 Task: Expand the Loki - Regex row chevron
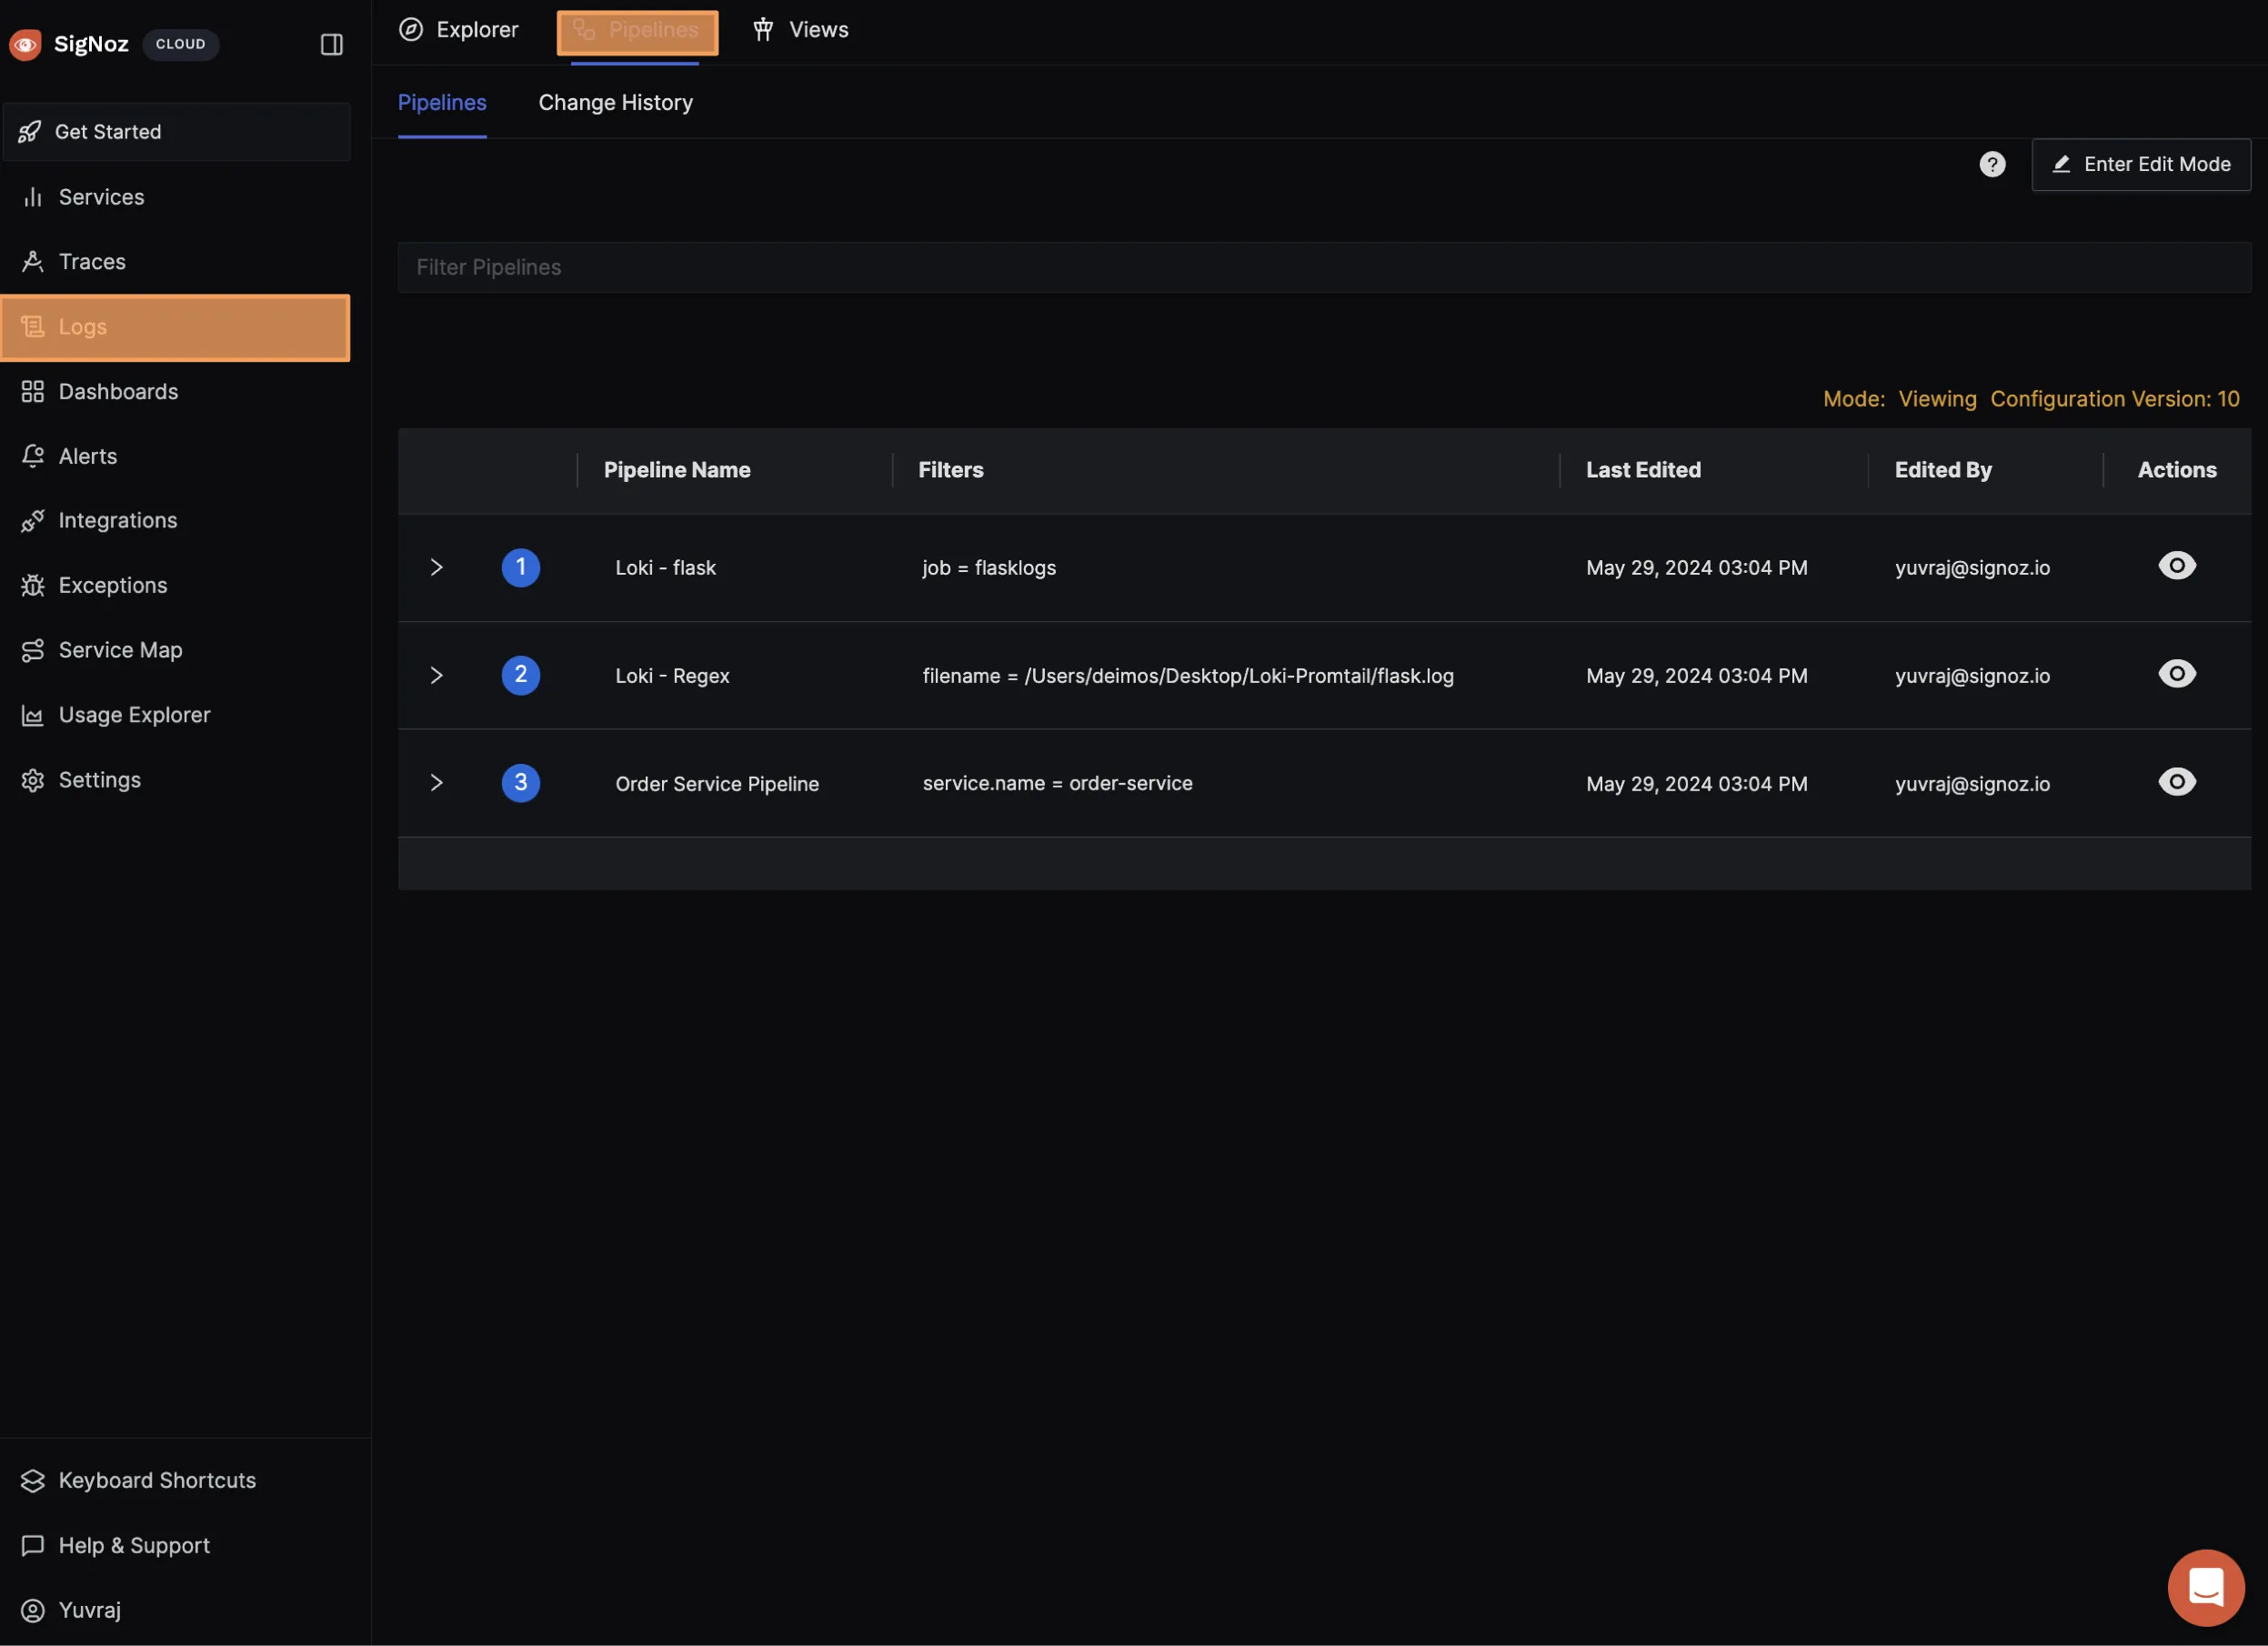436,675
